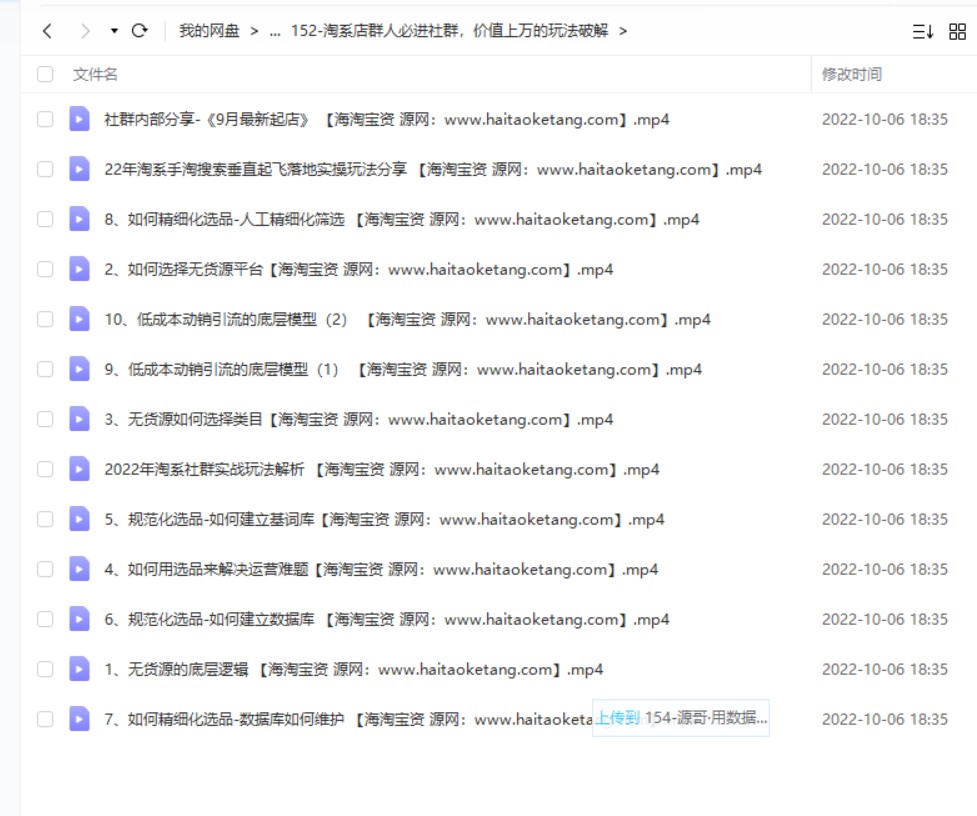
Task: Click video icon of 10、低成本动销引流的底层模型 (2)
Action: (79, 319)
